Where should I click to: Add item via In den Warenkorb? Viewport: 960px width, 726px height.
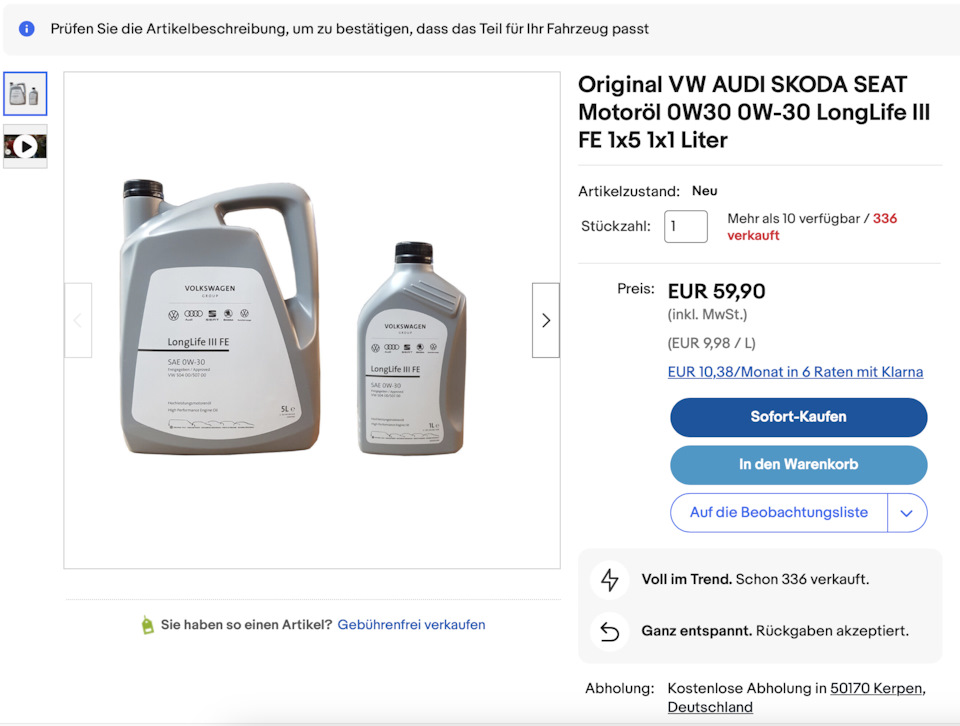[x=798, y=465]
